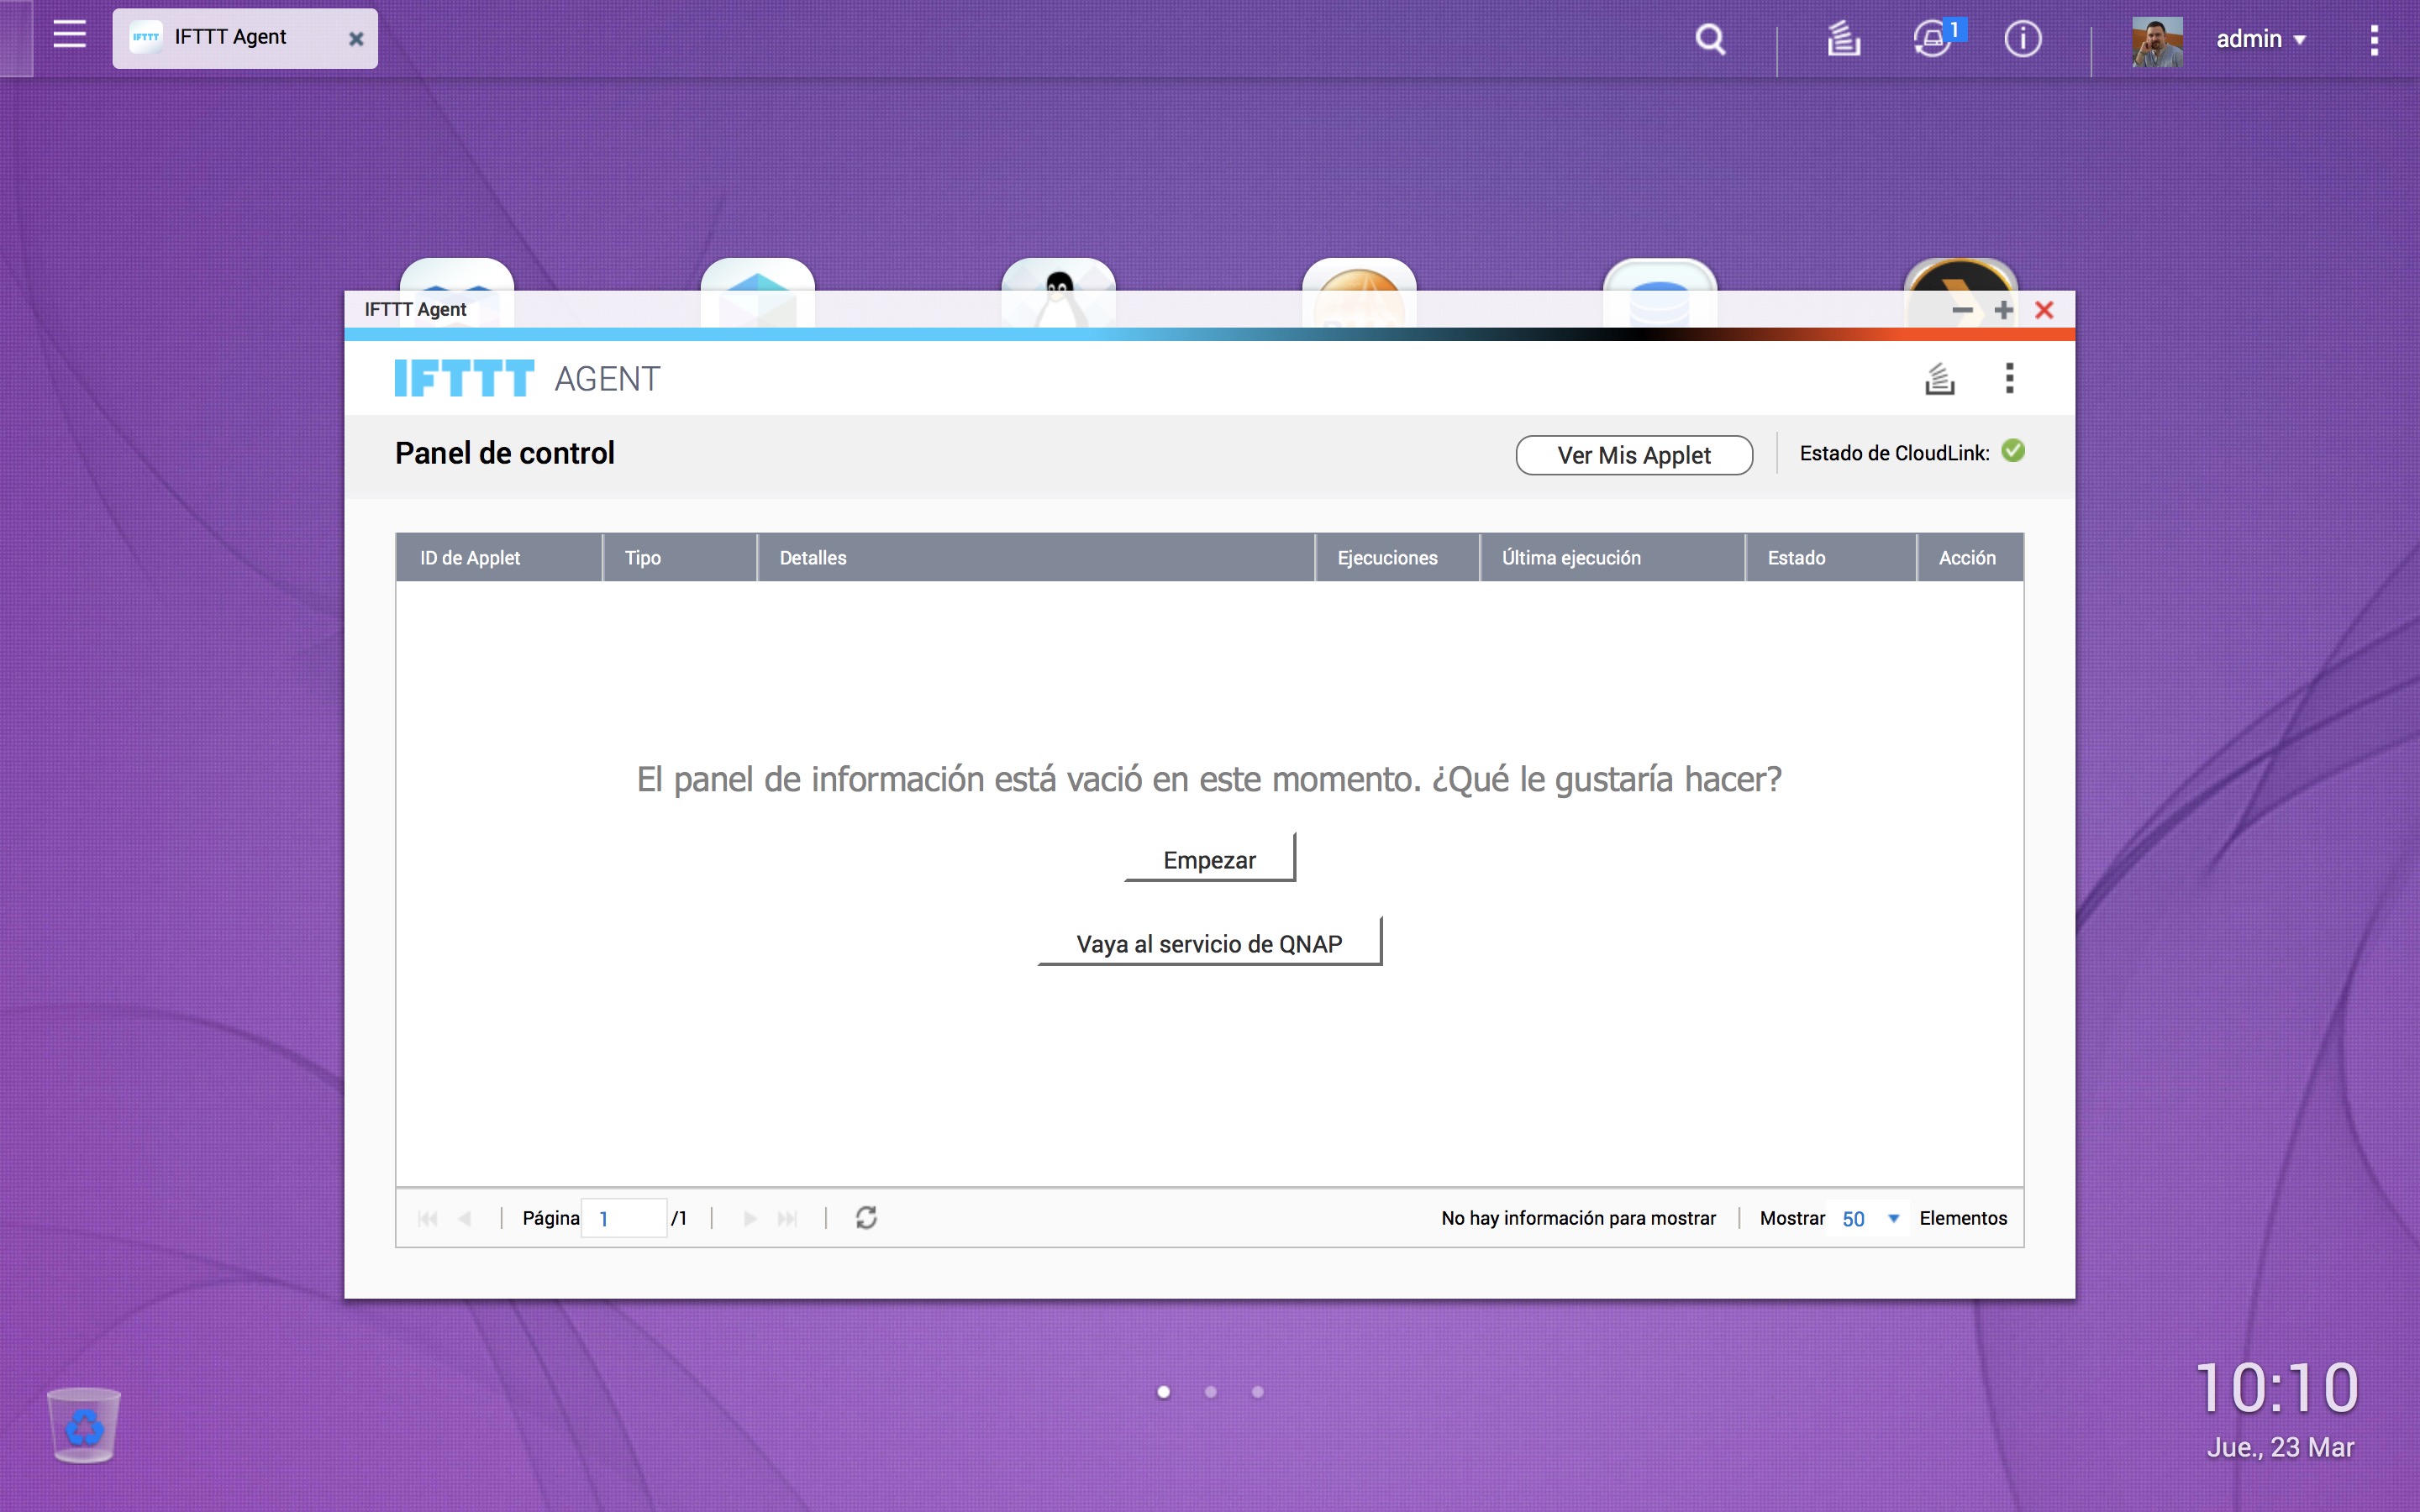Click the information dashboard icon
This screenshot has width=2420, height=1512.
click(x=2022, y=40)
